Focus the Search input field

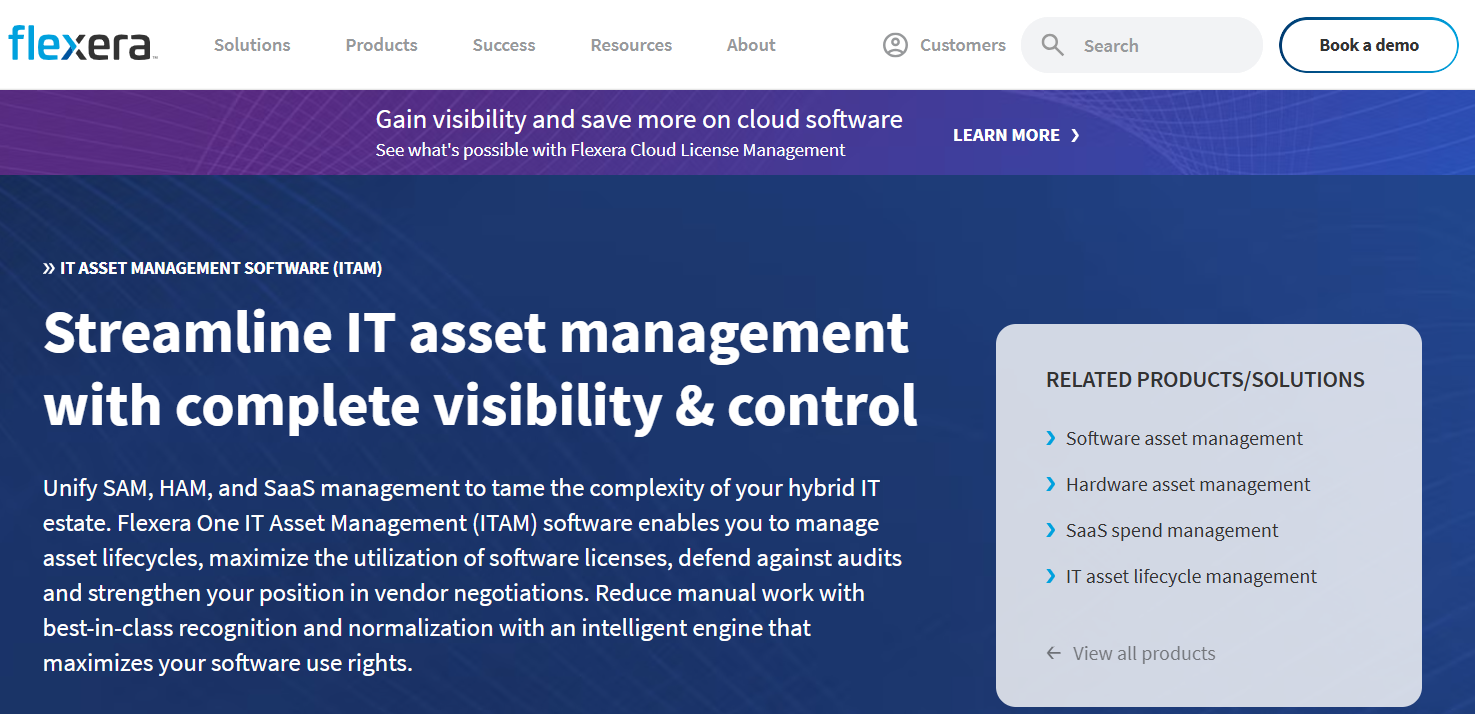click(1142, 45)
